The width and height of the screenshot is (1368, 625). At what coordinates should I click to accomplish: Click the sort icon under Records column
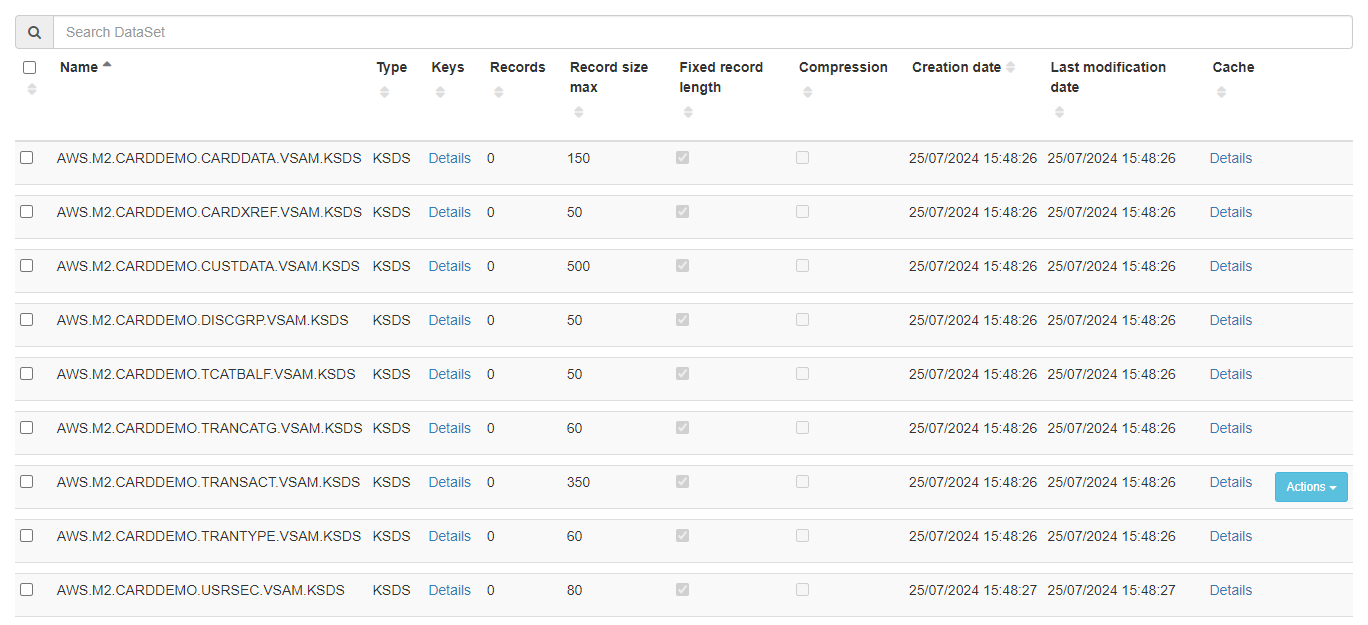coord(498,91)
